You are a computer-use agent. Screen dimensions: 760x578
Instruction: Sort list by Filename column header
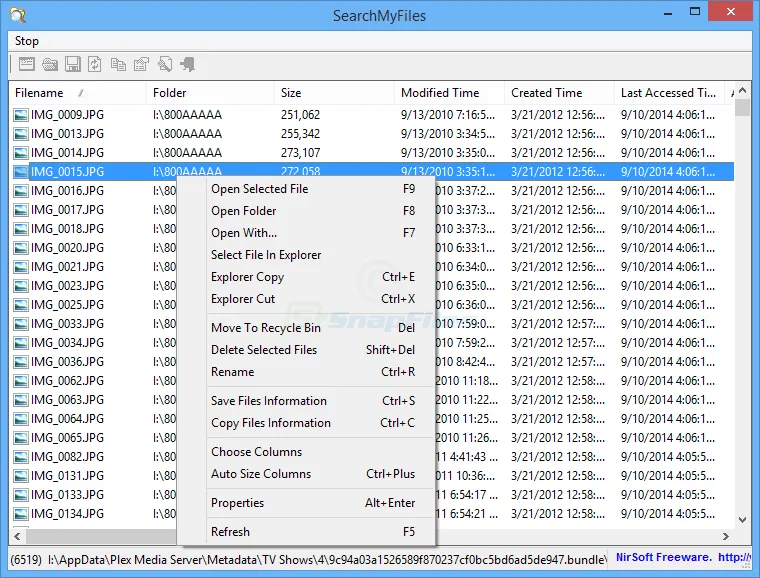coord(40,93)
